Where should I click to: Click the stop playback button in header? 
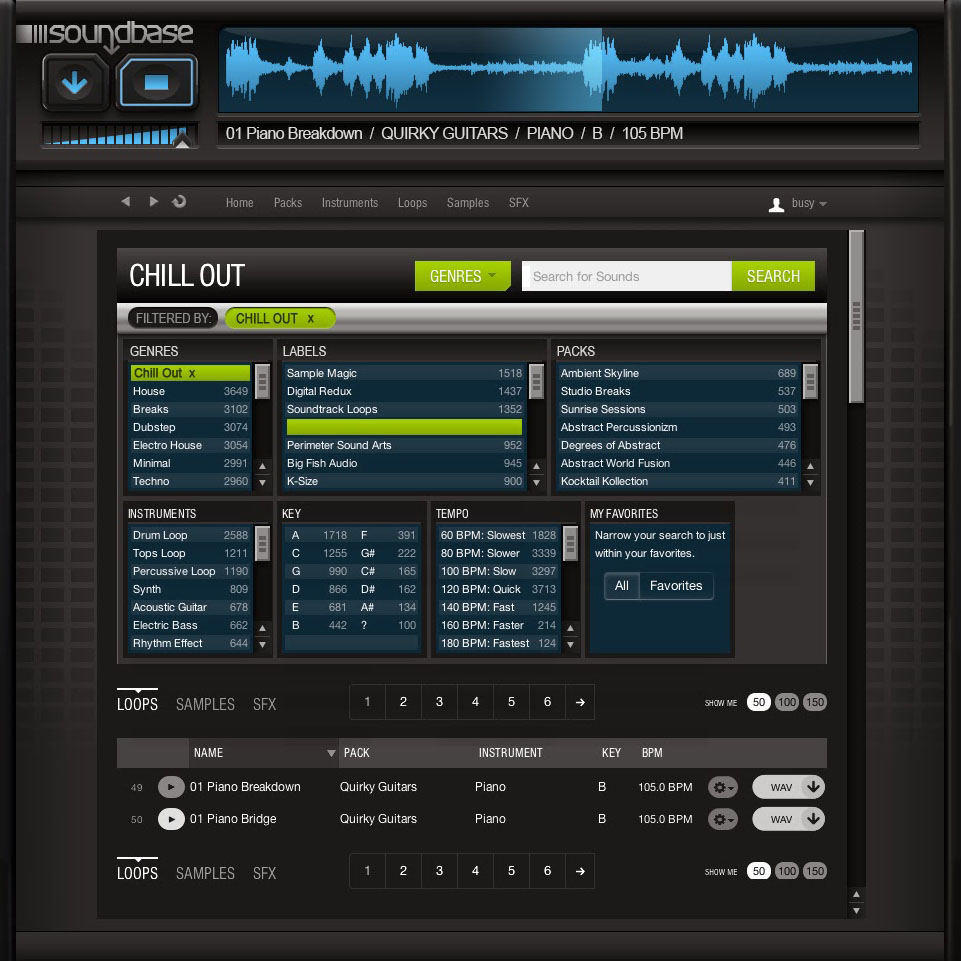tap(157, 83)
